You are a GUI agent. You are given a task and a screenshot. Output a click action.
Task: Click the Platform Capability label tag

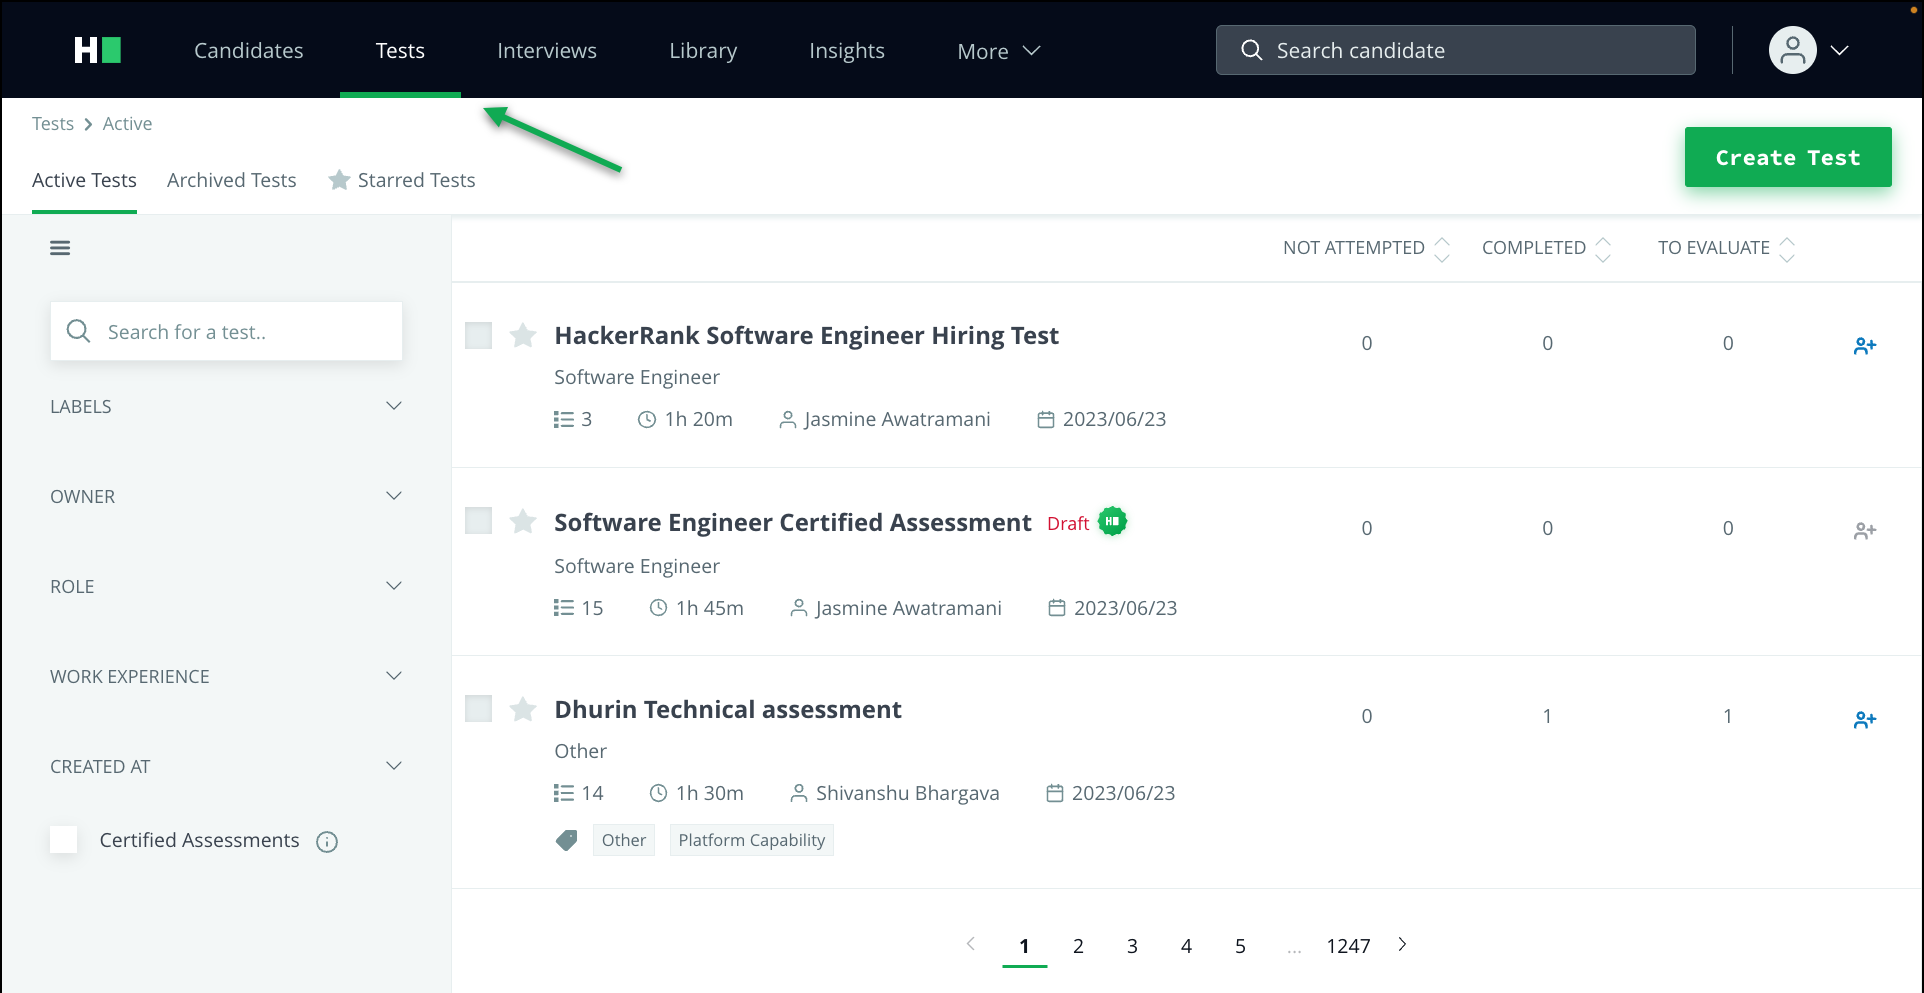click(752, 840)
